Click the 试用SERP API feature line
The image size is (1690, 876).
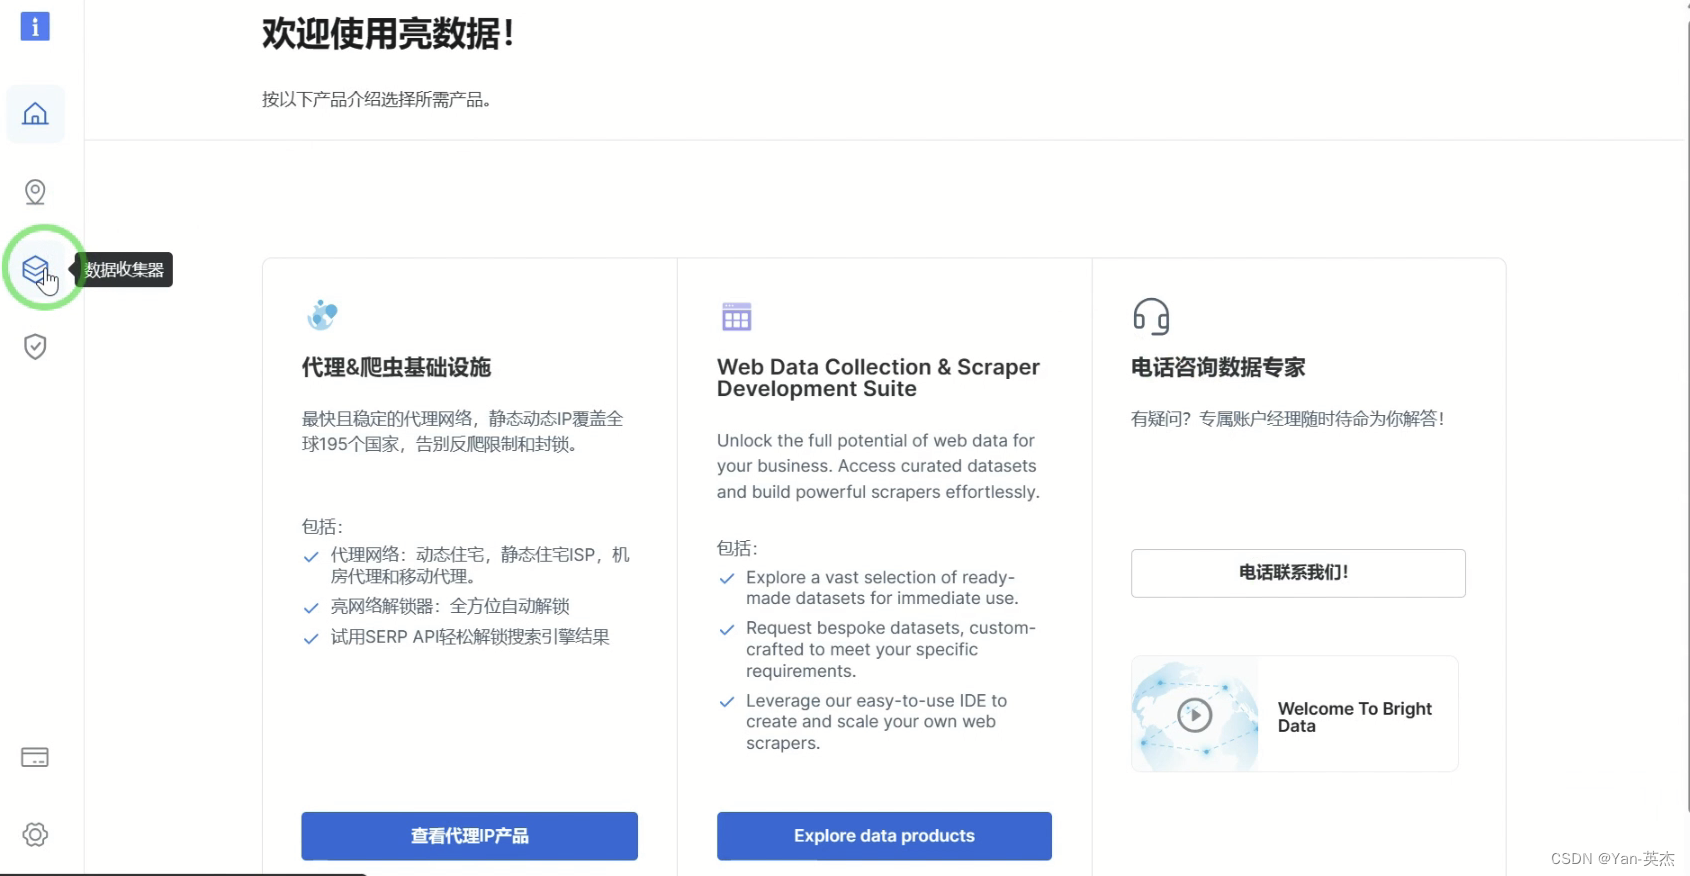coord(470,637)
